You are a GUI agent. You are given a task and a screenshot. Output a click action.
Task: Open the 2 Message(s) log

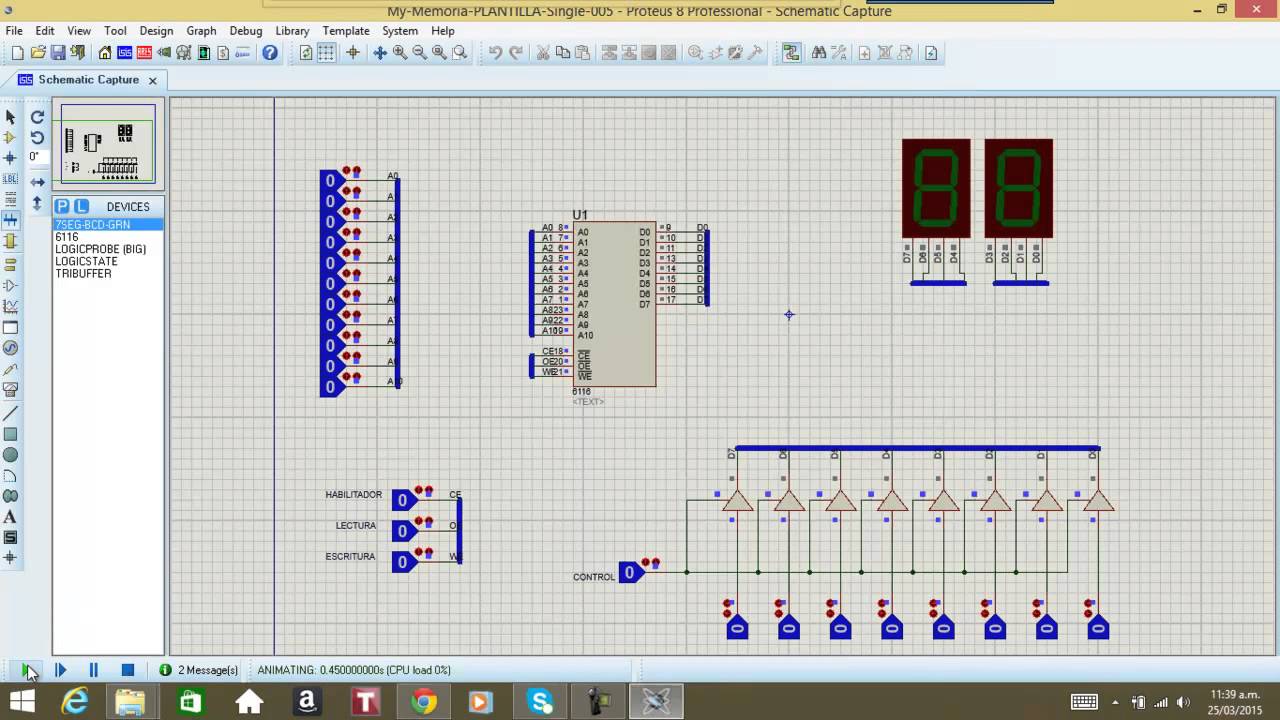(x=199, y=670)
